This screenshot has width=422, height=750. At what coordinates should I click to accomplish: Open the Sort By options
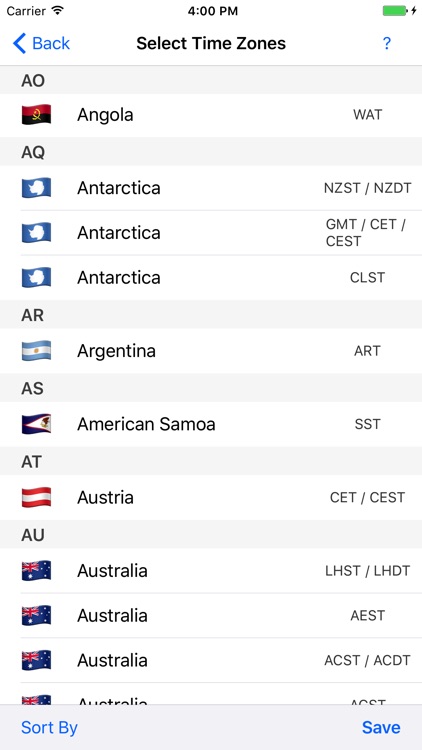(x=49, y=728)
